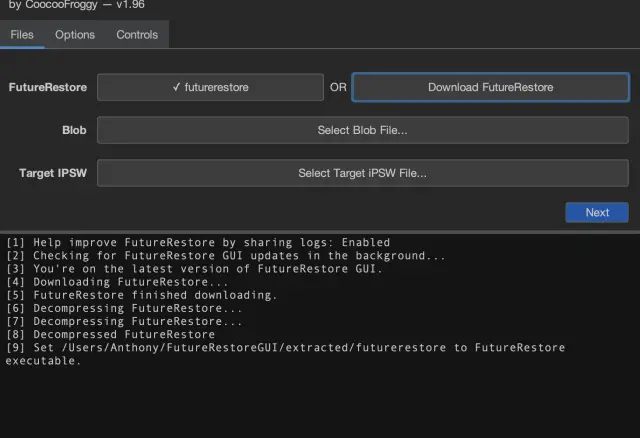640x438 pixels.
Task: Click the Target IPSW row label
Action: coord(53,173)
